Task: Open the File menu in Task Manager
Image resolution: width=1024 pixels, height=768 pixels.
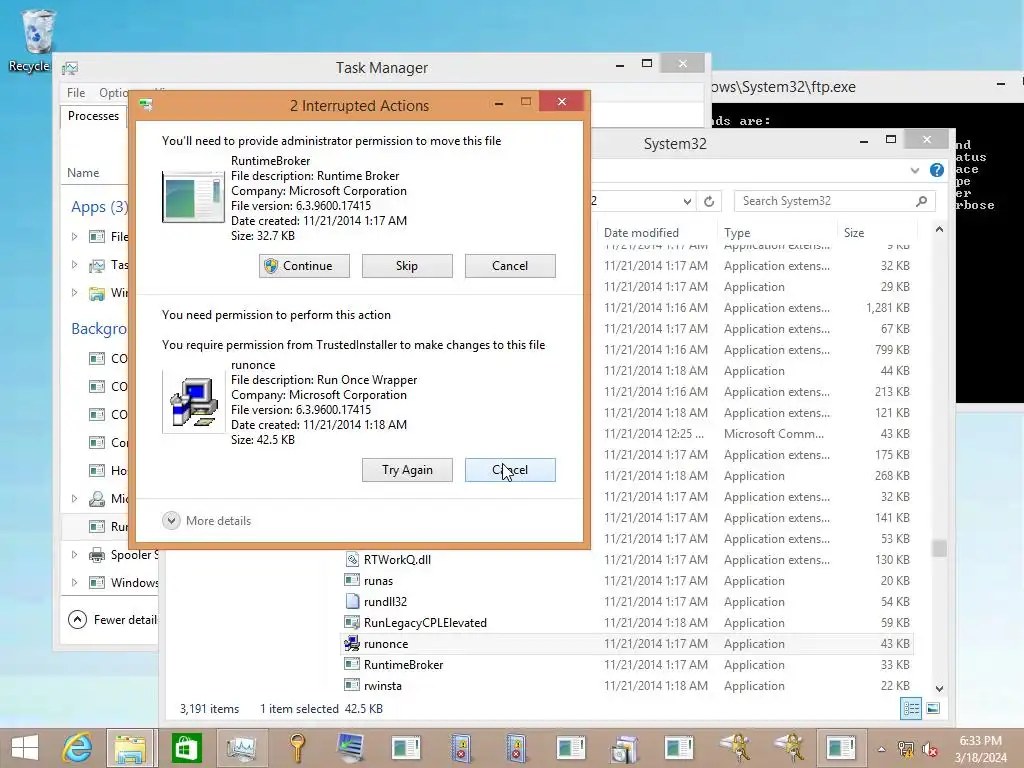Action: [x=76, y=93]
